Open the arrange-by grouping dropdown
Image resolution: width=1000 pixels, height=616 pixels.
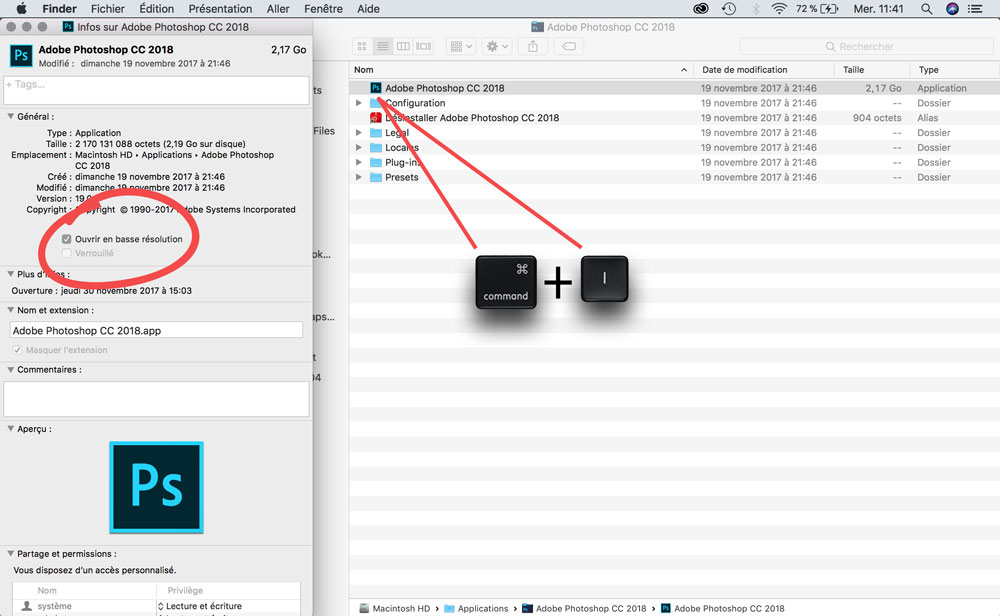(460, 47)
